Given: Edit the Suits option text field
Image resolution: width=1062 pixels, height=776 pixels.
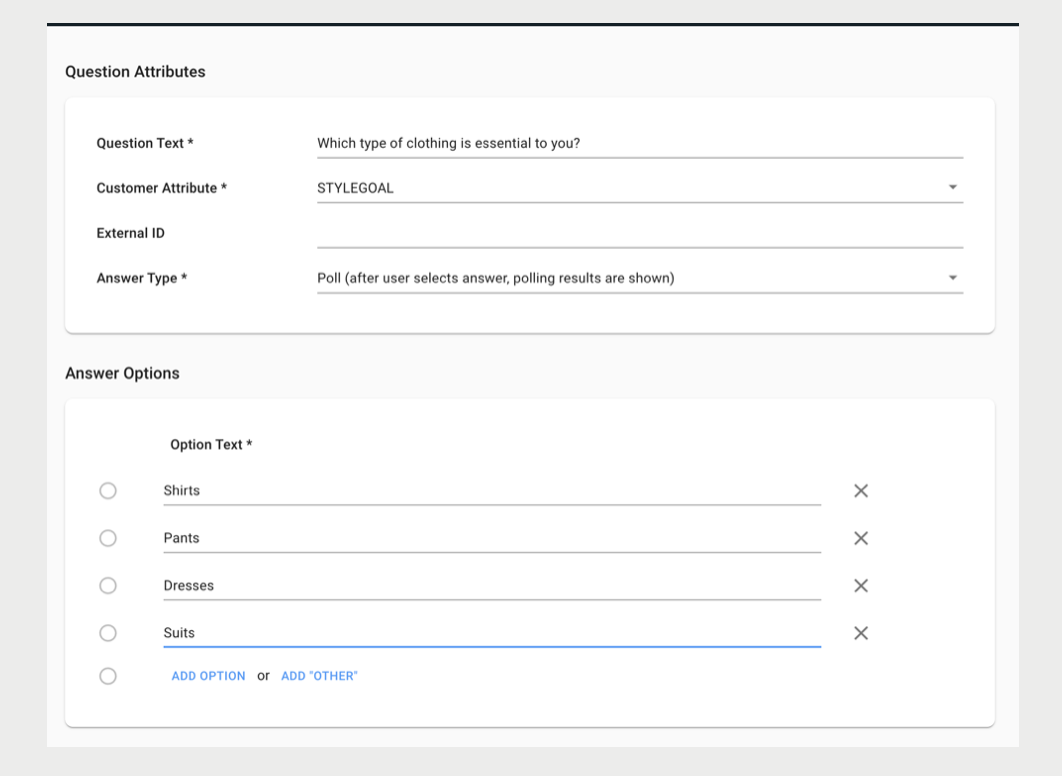Looking at the screenshot, I should click(492, 633).
